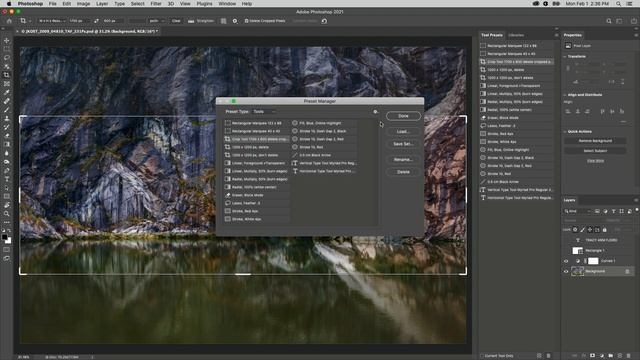The width and height of the screenshot is (640, 360).
Task: Click the Rename... button
Action: [403, 160]
